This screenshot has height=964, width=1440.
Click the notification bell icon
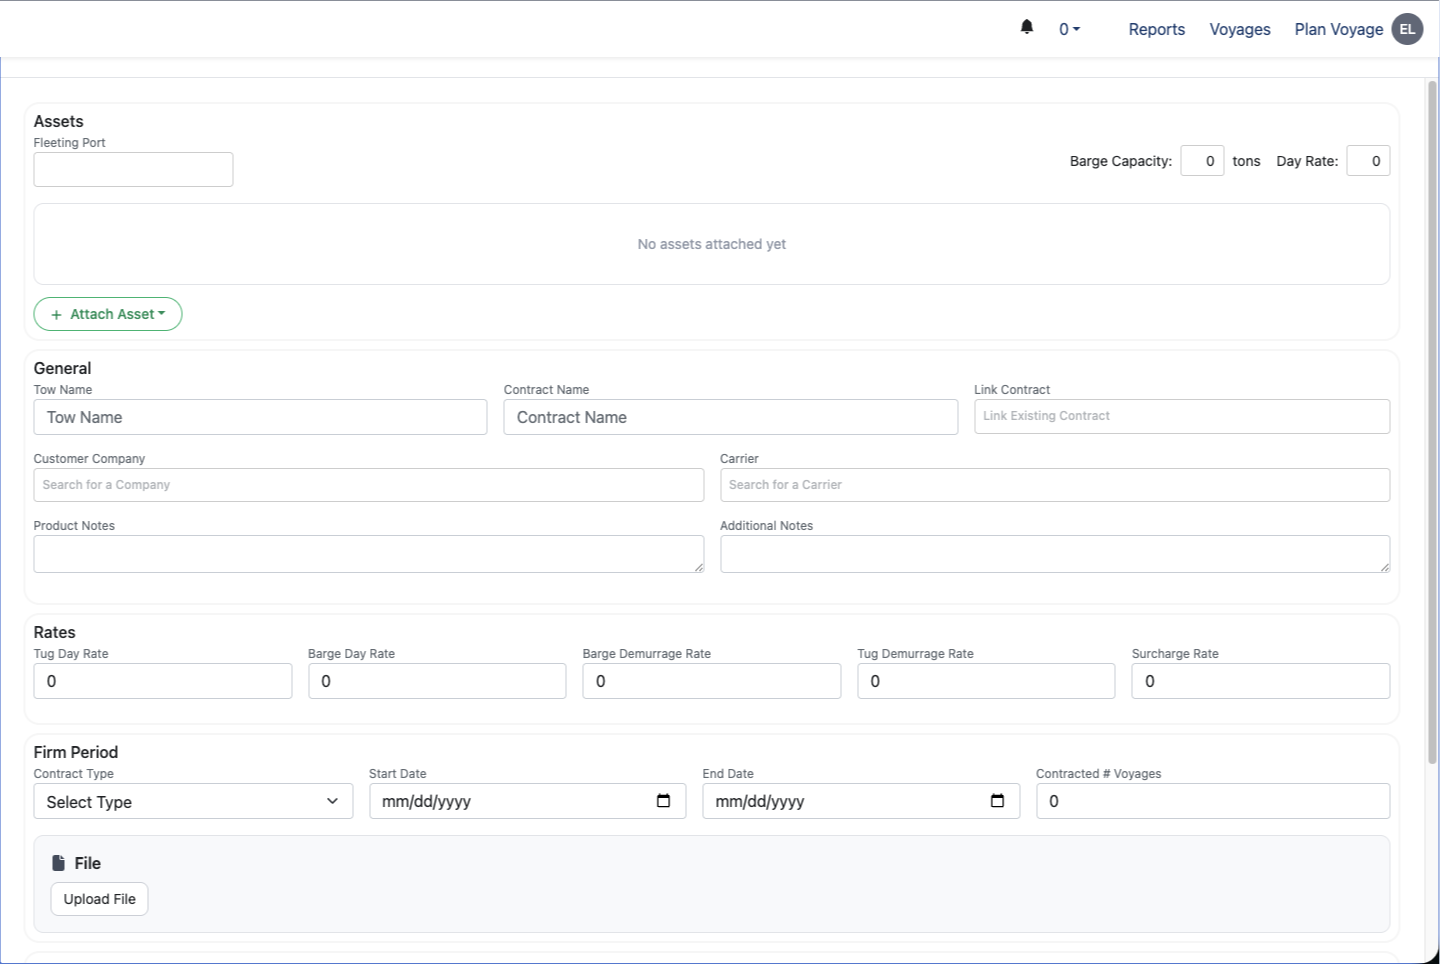(x=1027, y=27)
